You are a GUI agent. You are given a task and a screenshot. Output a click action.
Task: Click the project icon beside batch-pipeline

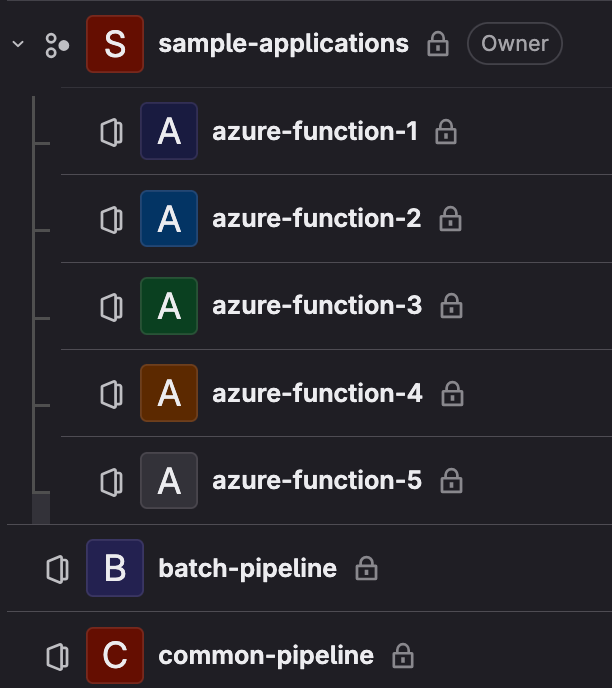coord(57,569)
